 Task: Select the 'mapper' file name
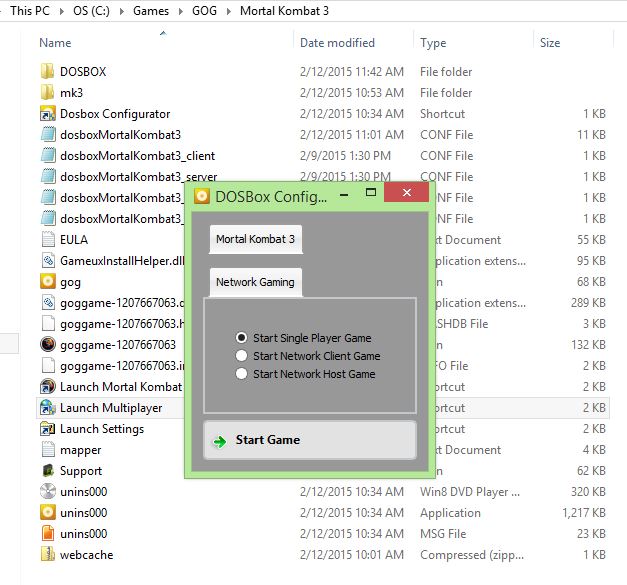pyautogui.click(x=80, y=450)
